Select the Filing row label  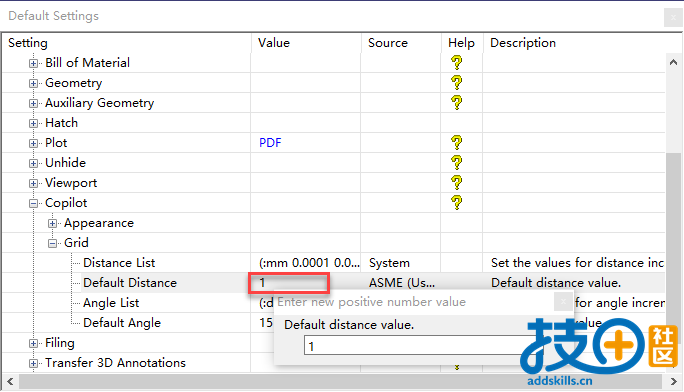pos(60,343)
